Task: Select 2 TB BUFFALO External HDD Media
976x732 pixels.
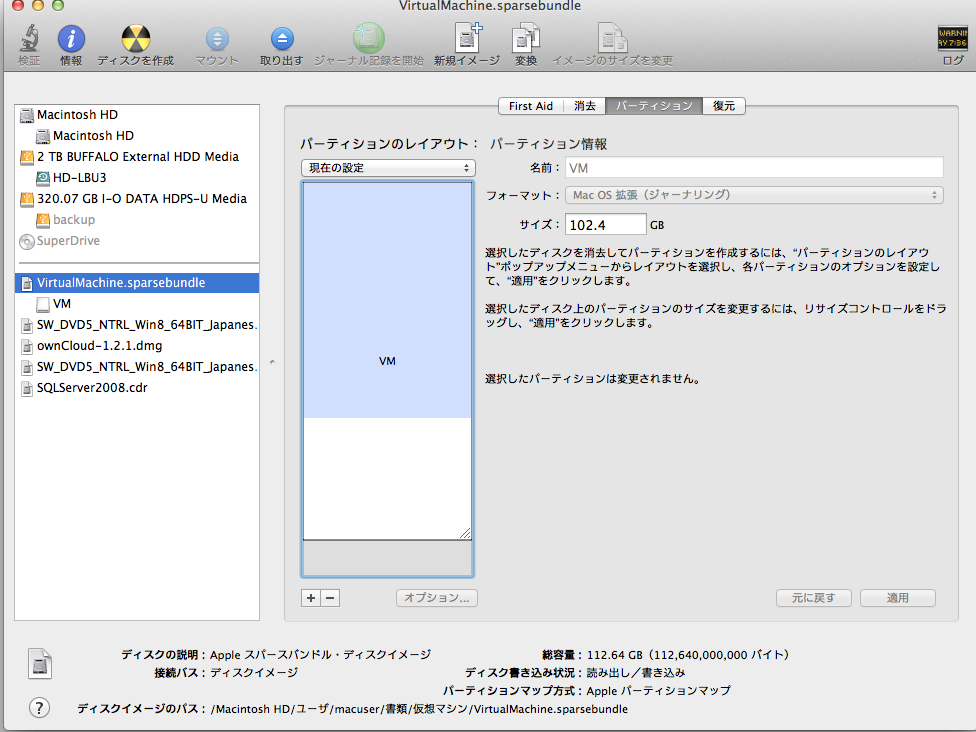Action: [x=137, y=157]
